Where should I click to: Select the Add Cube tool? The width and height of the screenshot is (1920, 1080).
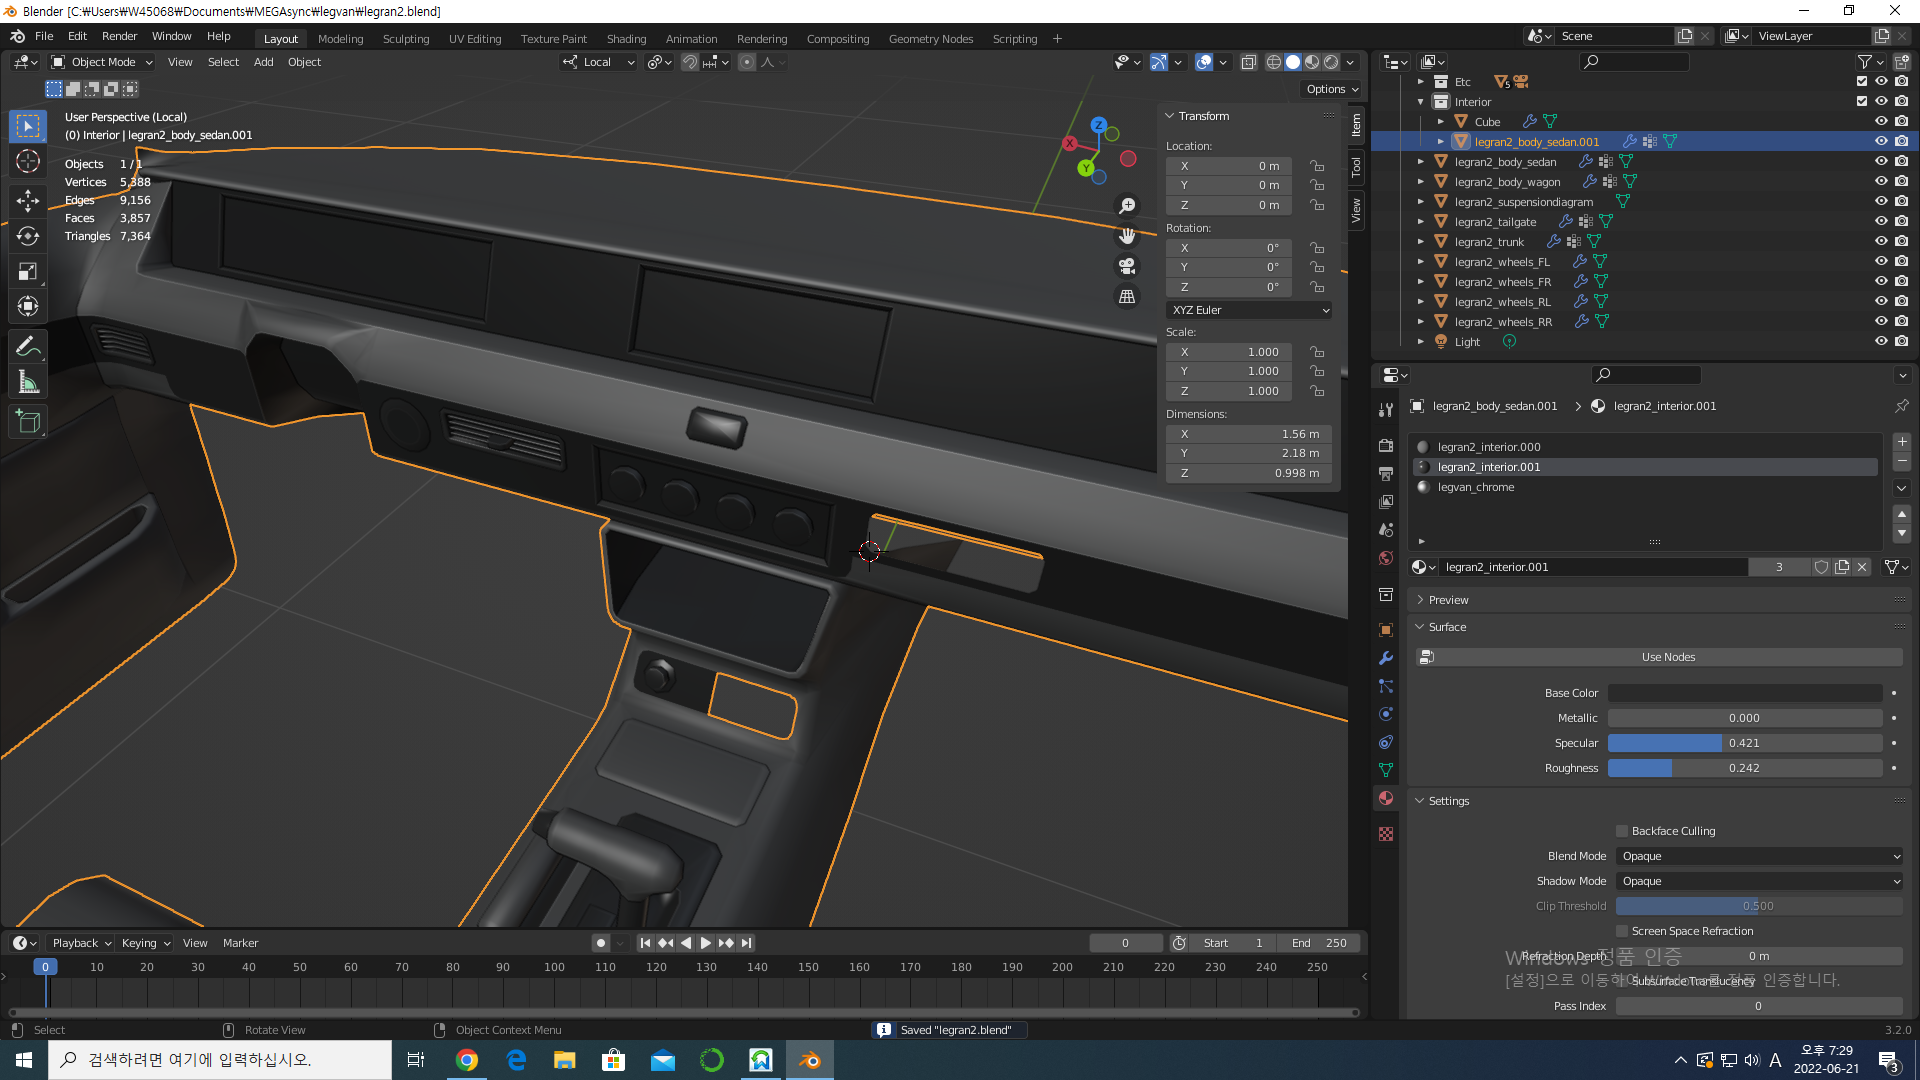pos(28,422)
